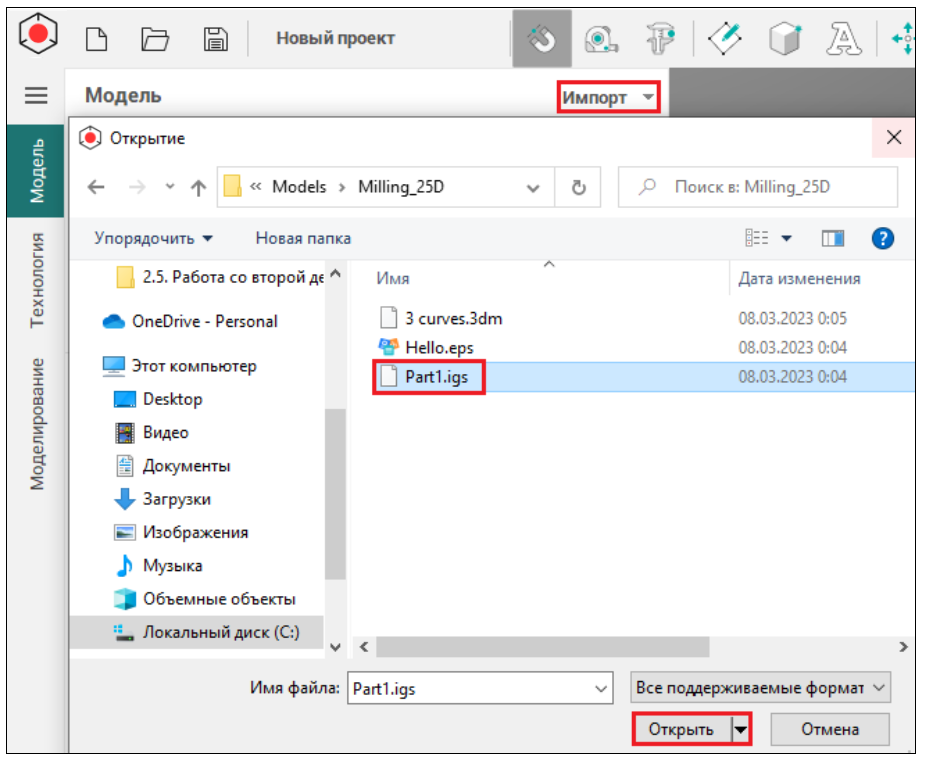Switch to the Моделирование side tab
Image resolution: width=926 pixels, height=764 pixels.
click(37, 423)
